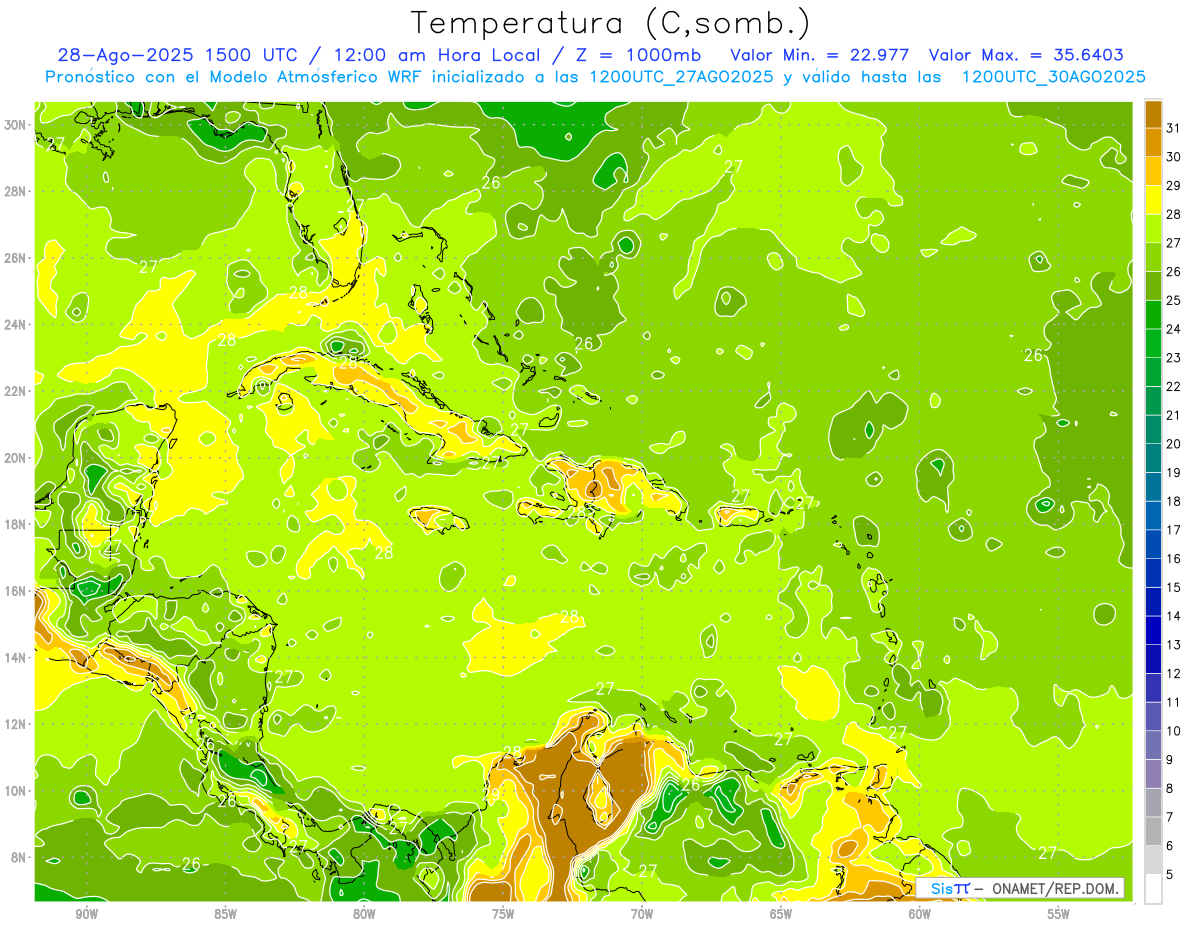Click the init time '1200UTC_27AGO2025'
Image resolution: width=1200 pixels, height=927 pixels.
click(681, 77)
